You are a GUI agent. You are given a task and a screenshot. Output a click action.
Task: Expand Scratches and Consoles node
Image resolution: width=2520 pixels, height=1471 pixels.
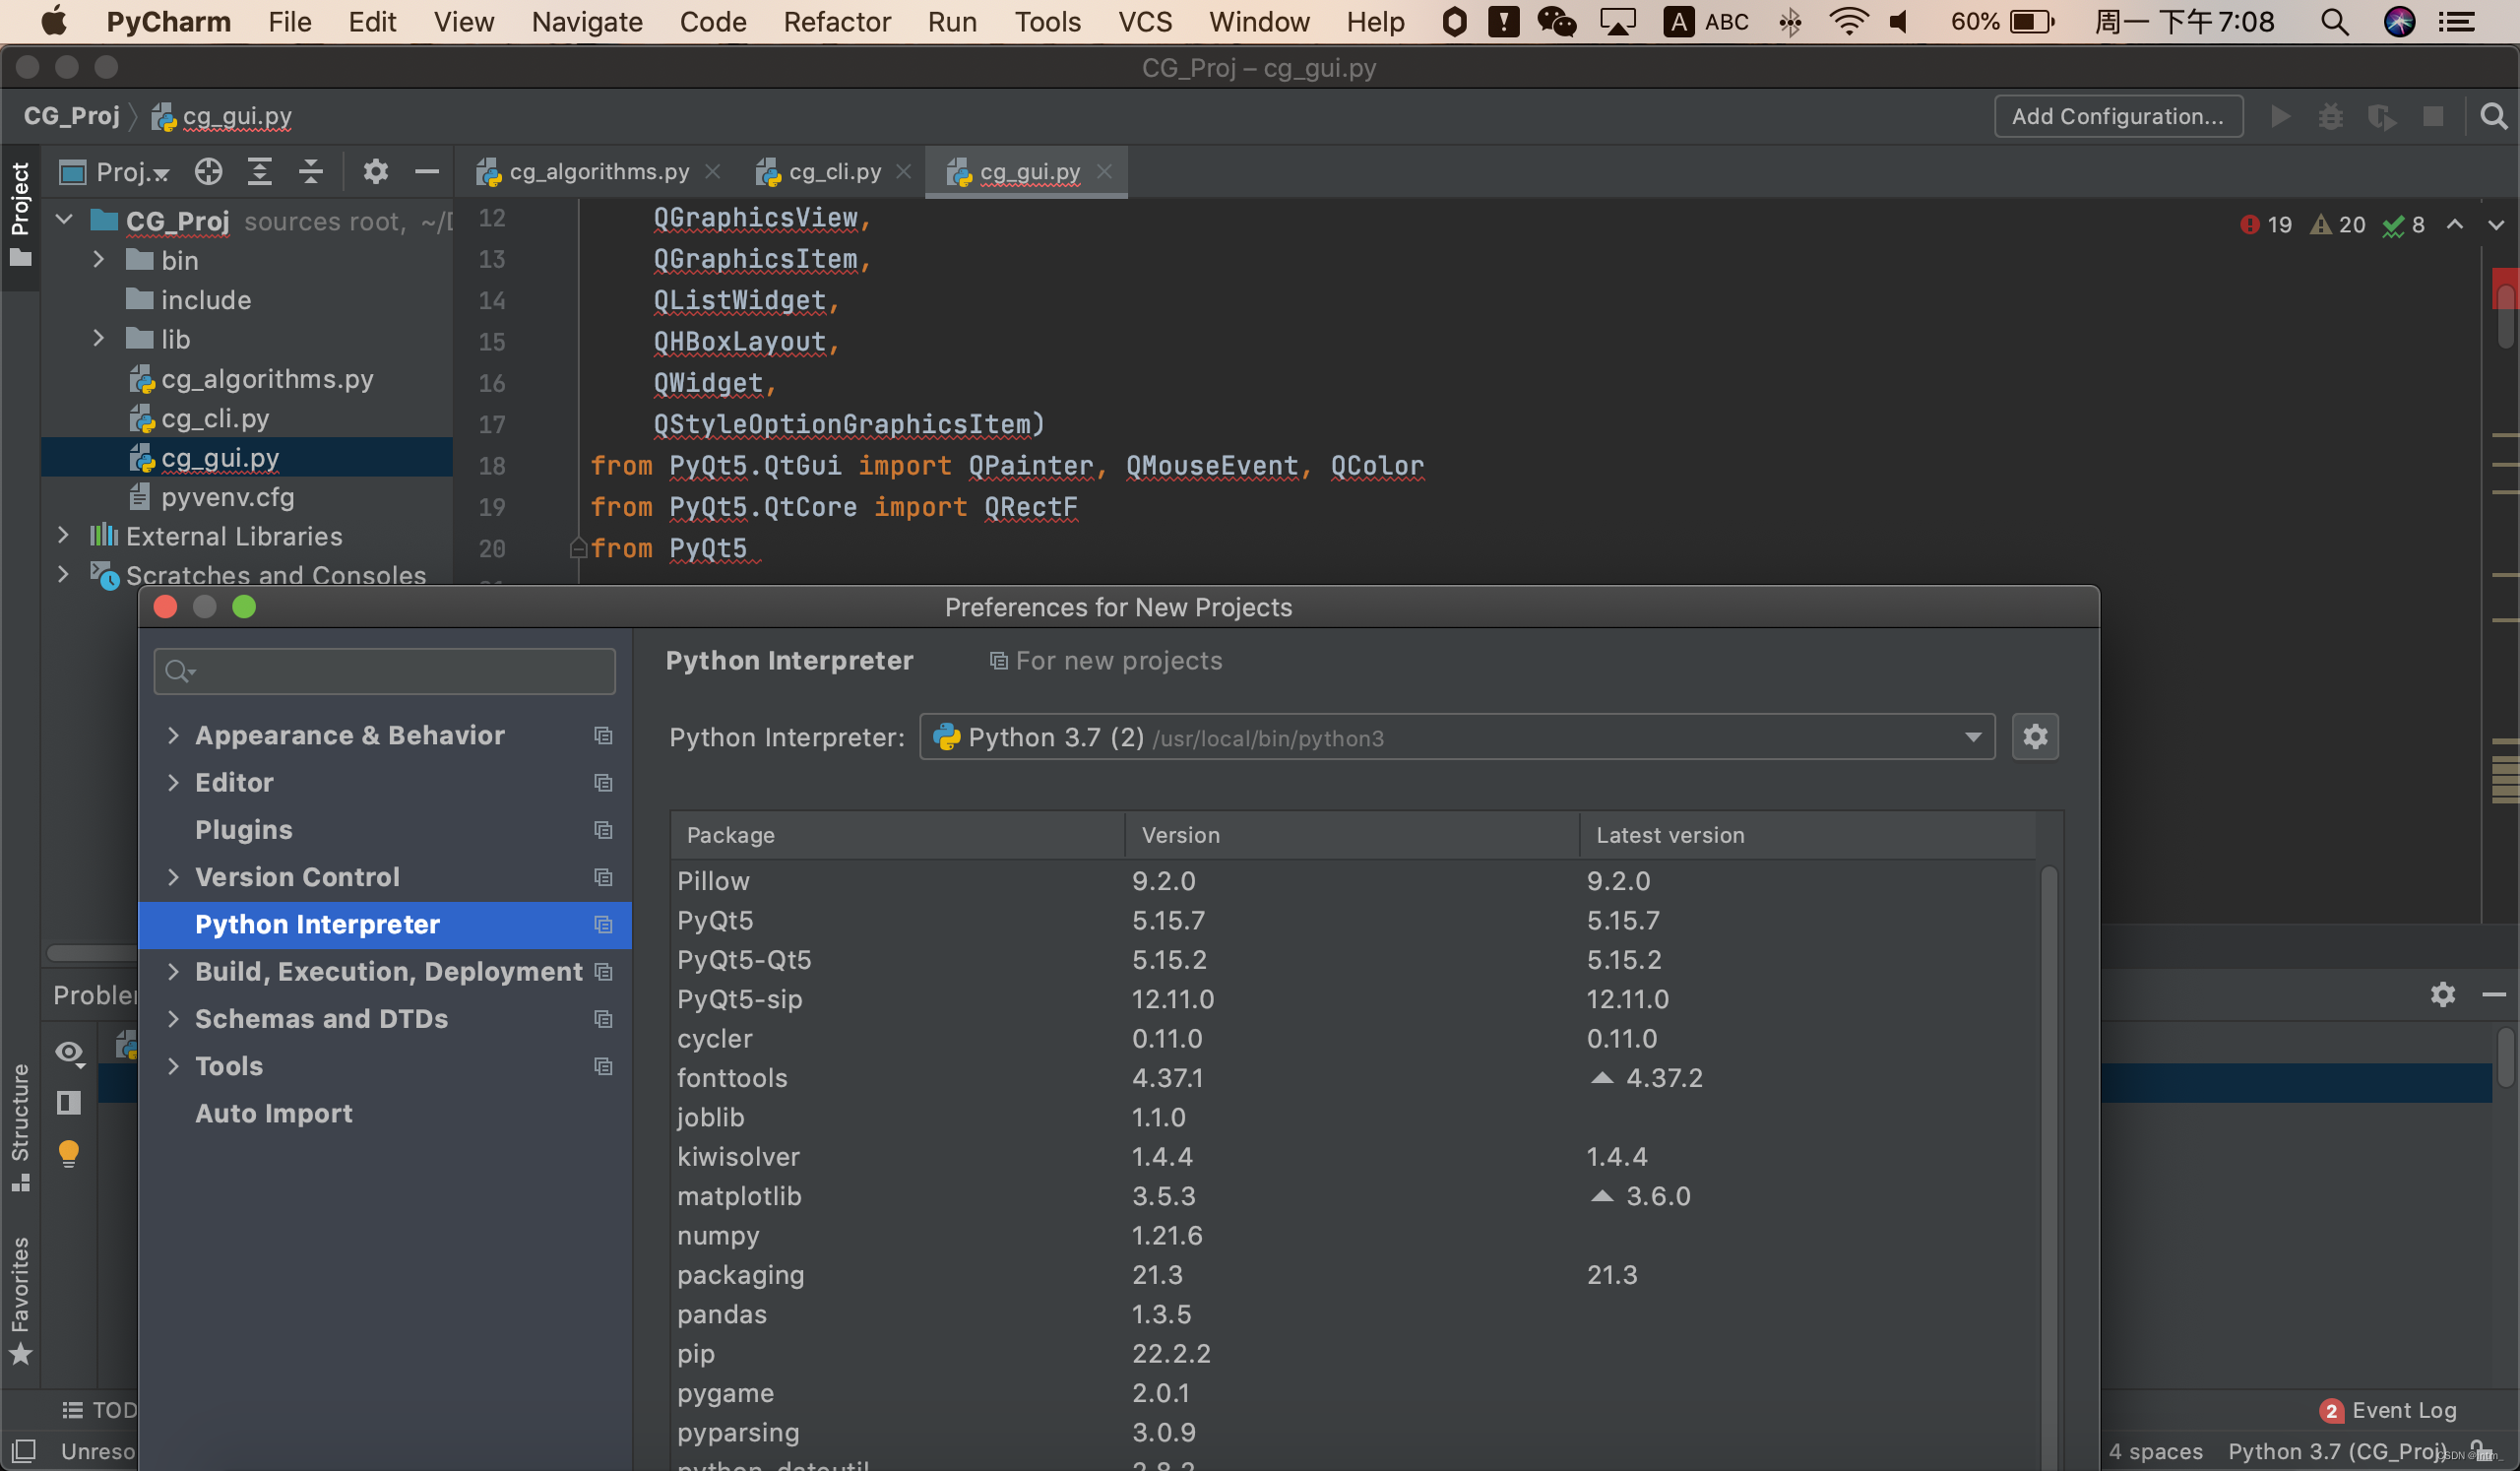pyautogui.click(x=64, y=575)
